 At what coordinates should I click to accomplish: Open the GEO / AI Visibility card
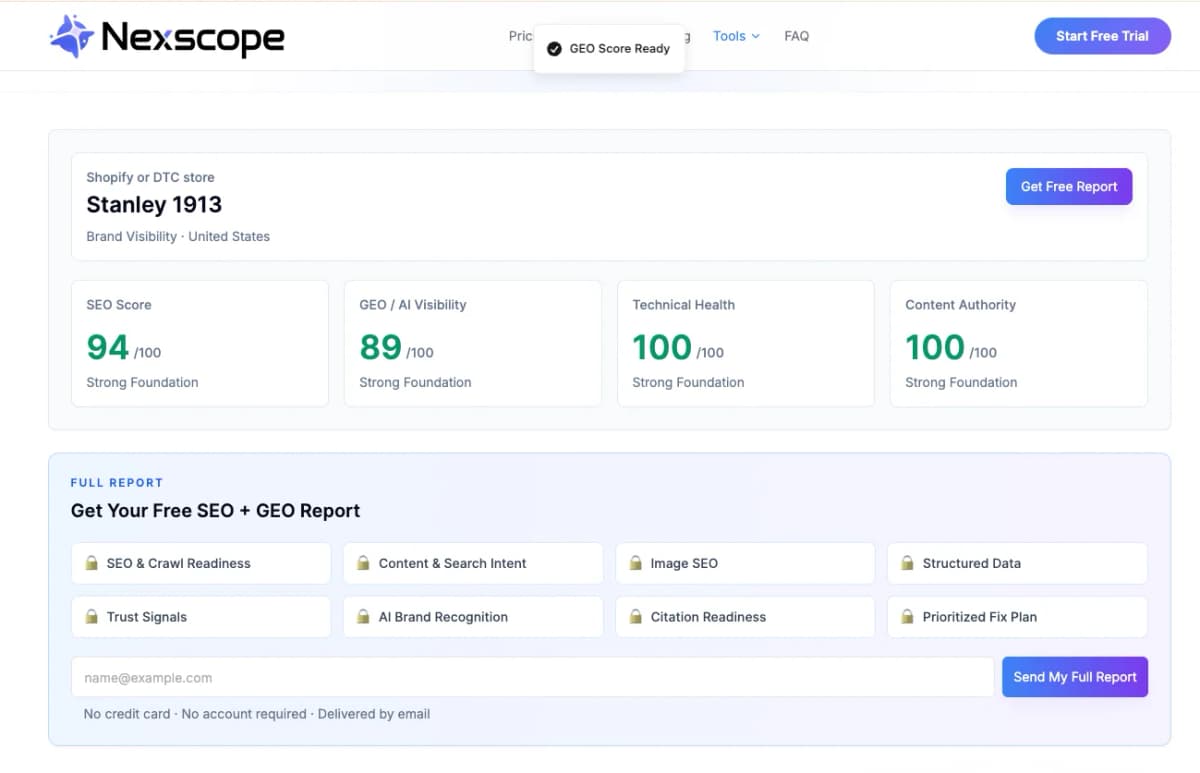coord(473,343)
